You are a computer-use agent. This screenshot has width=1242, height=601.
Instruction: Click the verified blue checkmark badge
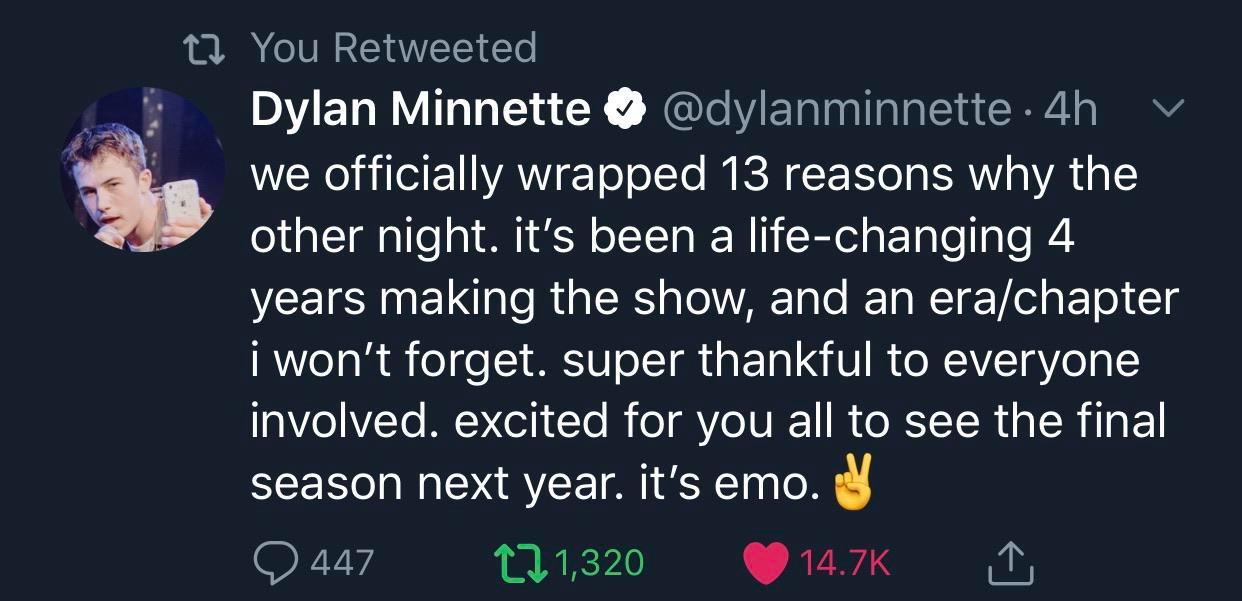tap(623, 109)
